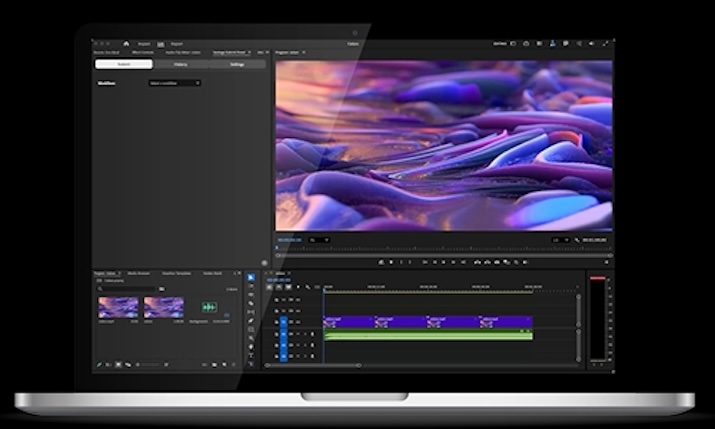
Task: Solo audio track A1
Action: pyautogui.click(x=305, y=334)
